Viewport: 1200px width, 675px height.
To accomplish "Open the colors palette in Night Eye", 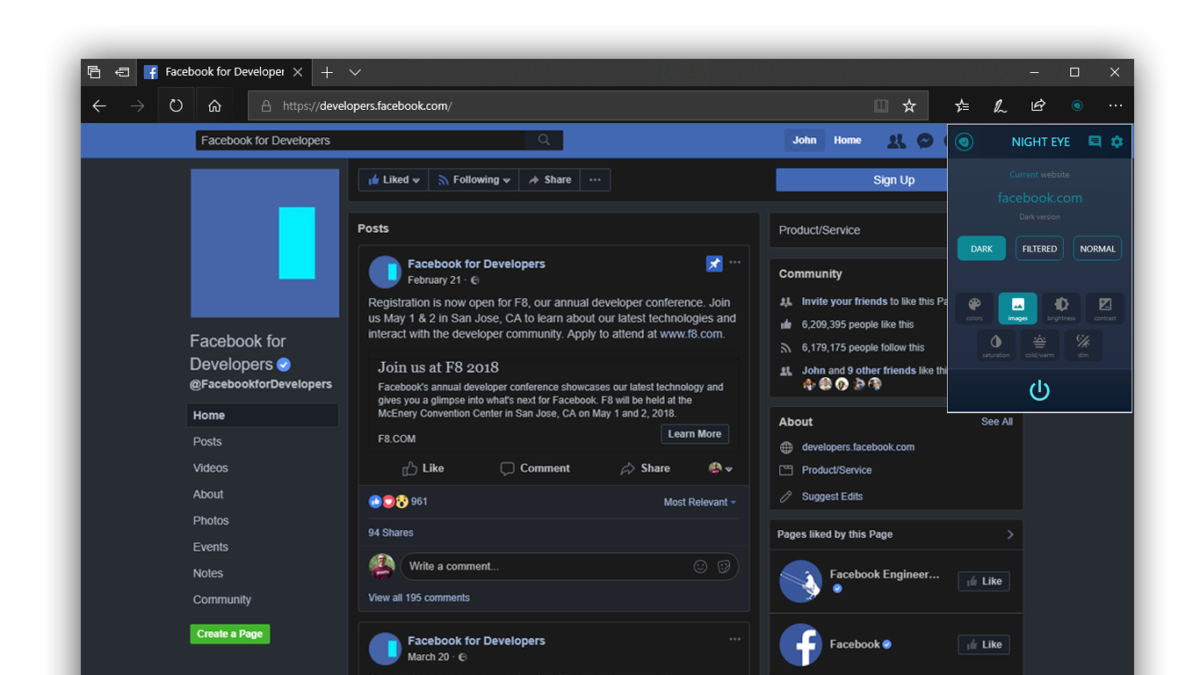I will click(x=974, y=308).
